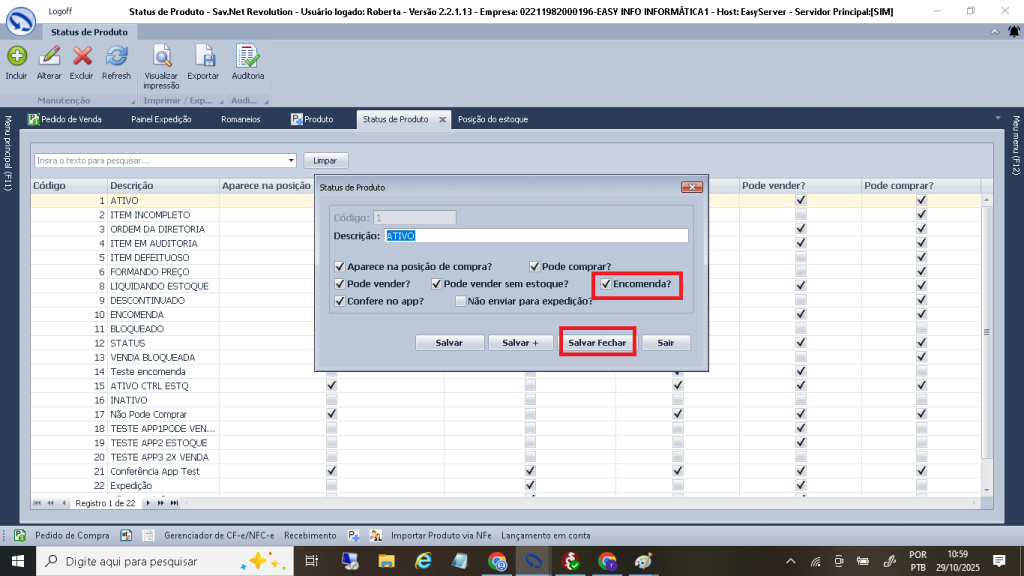The height and width of the screenshot is (576, 1024).
Task: Open the Auditoria tool
Action: coord(248,56)
